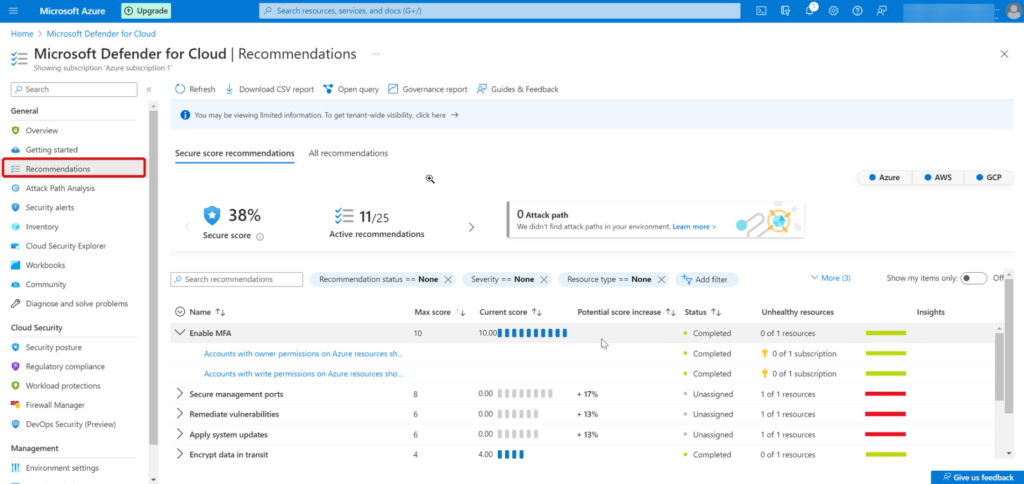Expand Encrypt data in transit group

pyautogui.click(x=180, y=455)
